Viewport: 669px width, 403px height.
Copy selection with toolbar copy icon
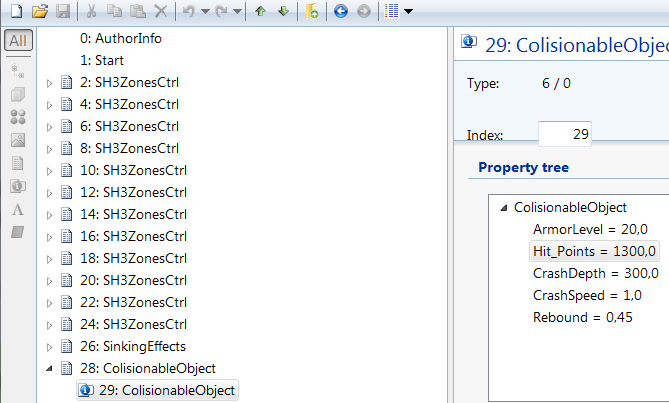point(114,11)
